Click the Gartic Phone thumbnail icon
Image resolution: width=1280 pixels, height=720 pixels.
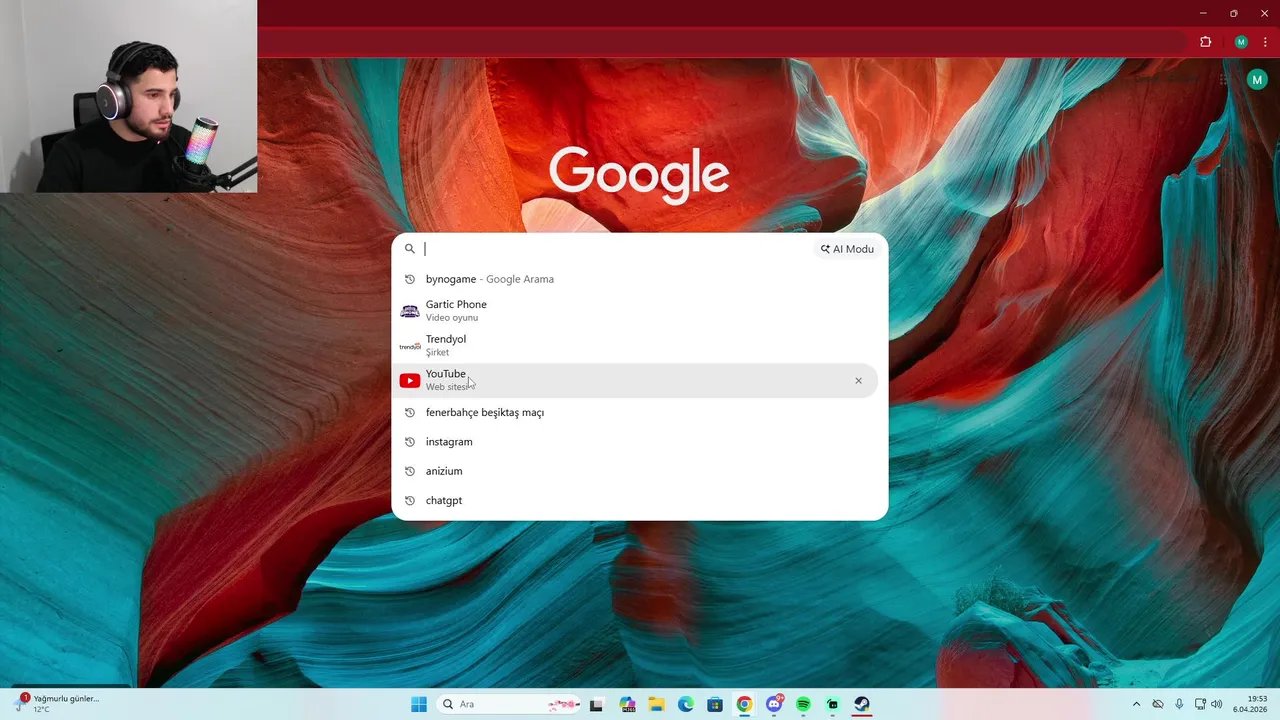coord(410,311)
